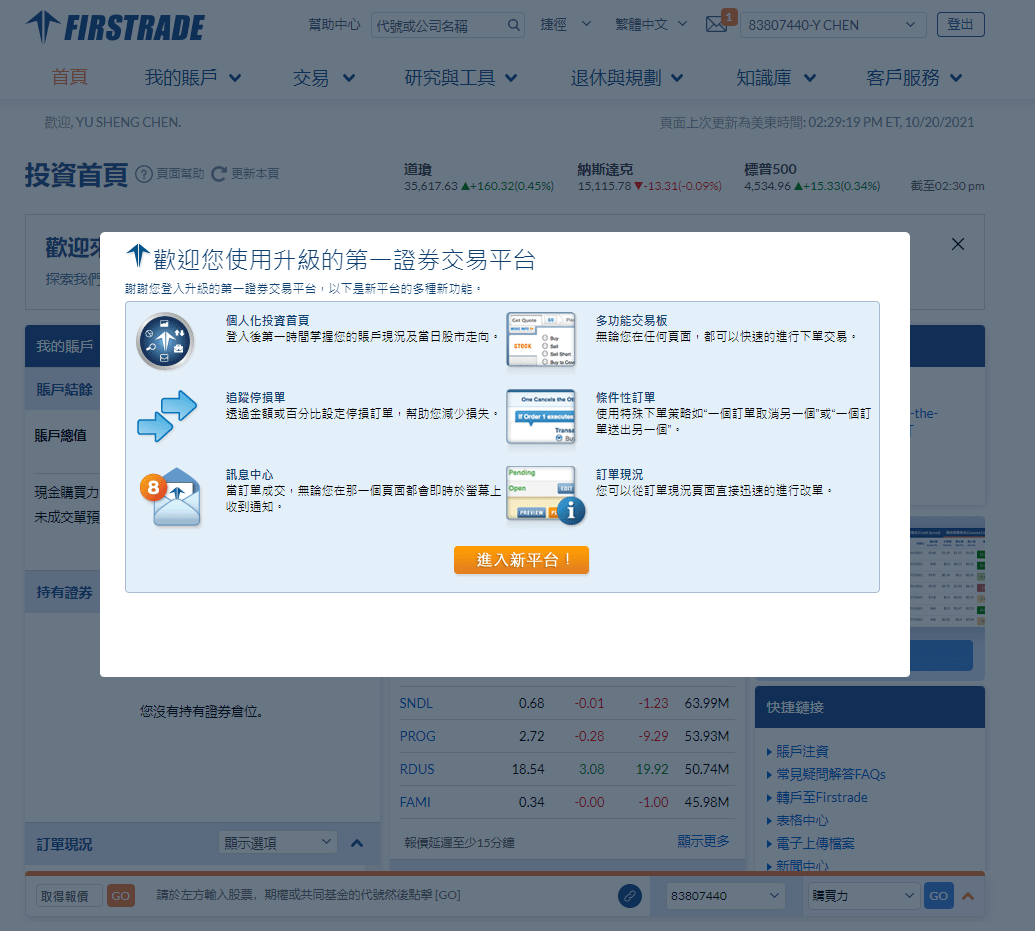The image size is (1035, 931).
Task: Collapse the order status panel chevron
Action: pos(357,843)
